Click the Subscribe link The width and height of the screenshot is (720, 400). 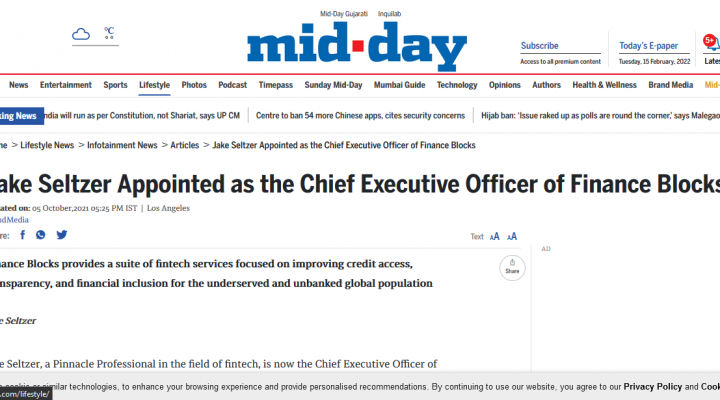coord(540,46)
